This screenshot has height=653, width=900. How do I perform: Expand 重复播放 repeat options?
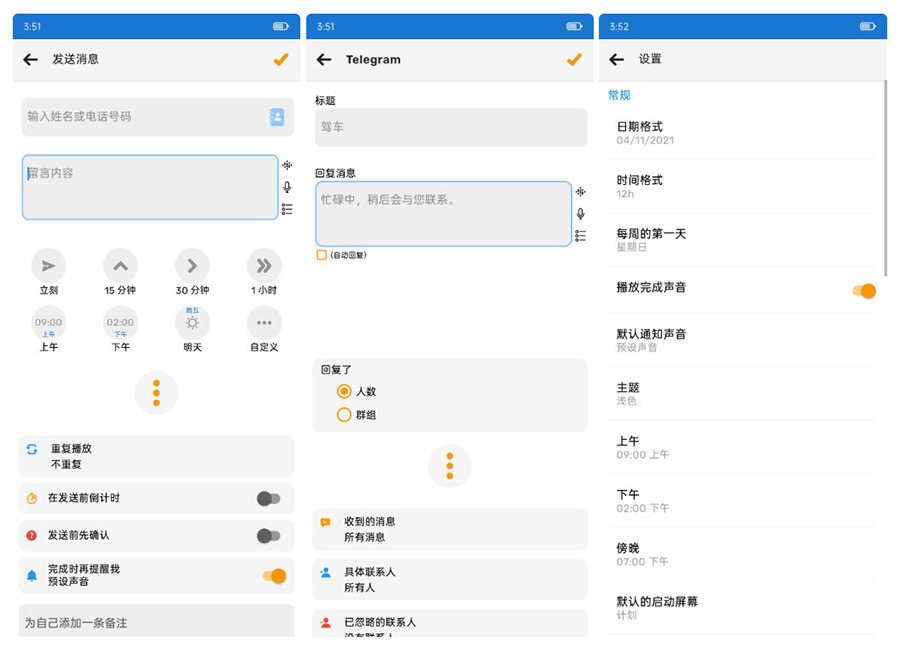coord(156,456)
